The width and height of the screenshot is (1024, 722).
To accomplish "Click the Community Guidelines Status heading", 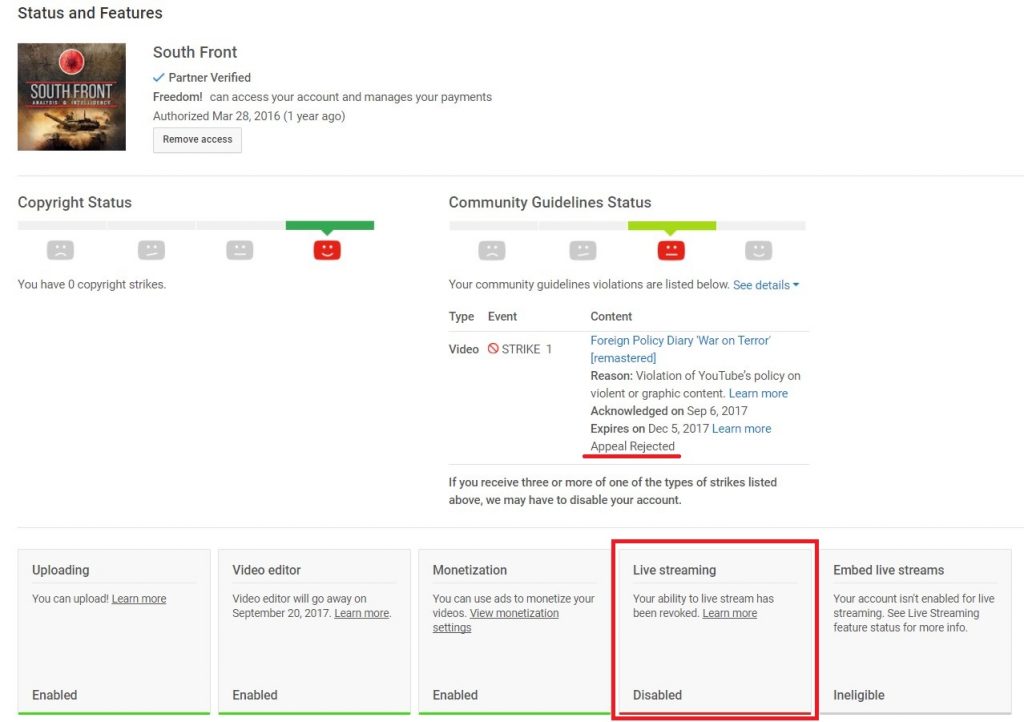I will 550,202.
